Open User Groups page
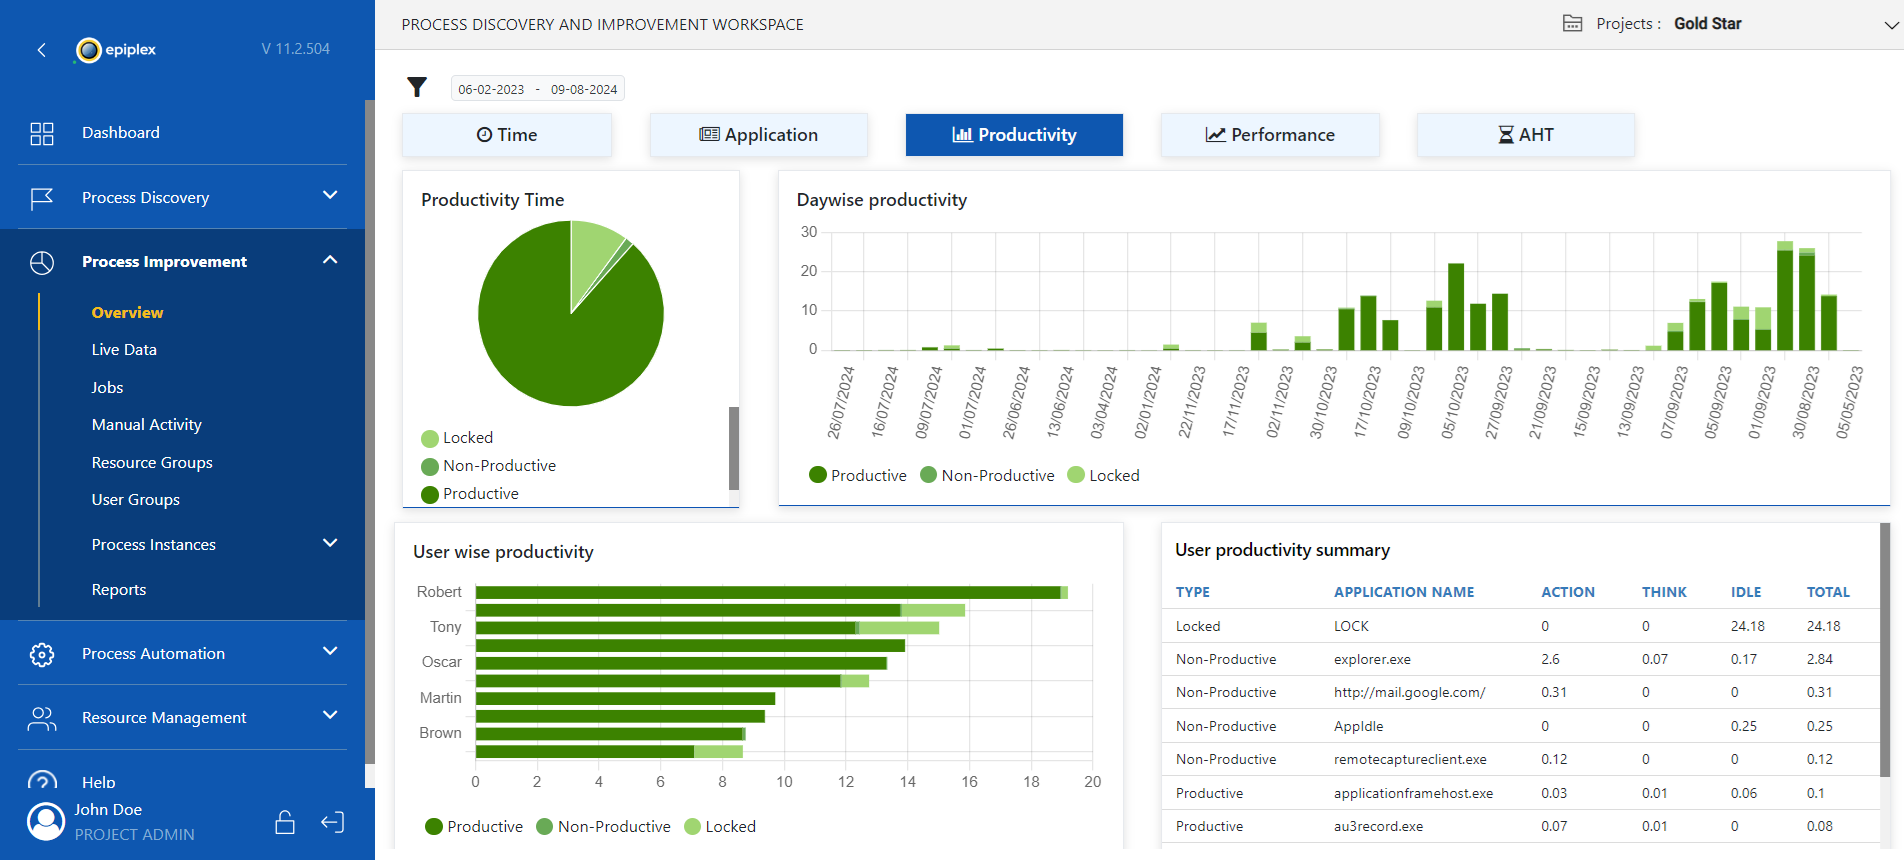Viewport: 1904px width, 860px height. click(x=136, y=500)
